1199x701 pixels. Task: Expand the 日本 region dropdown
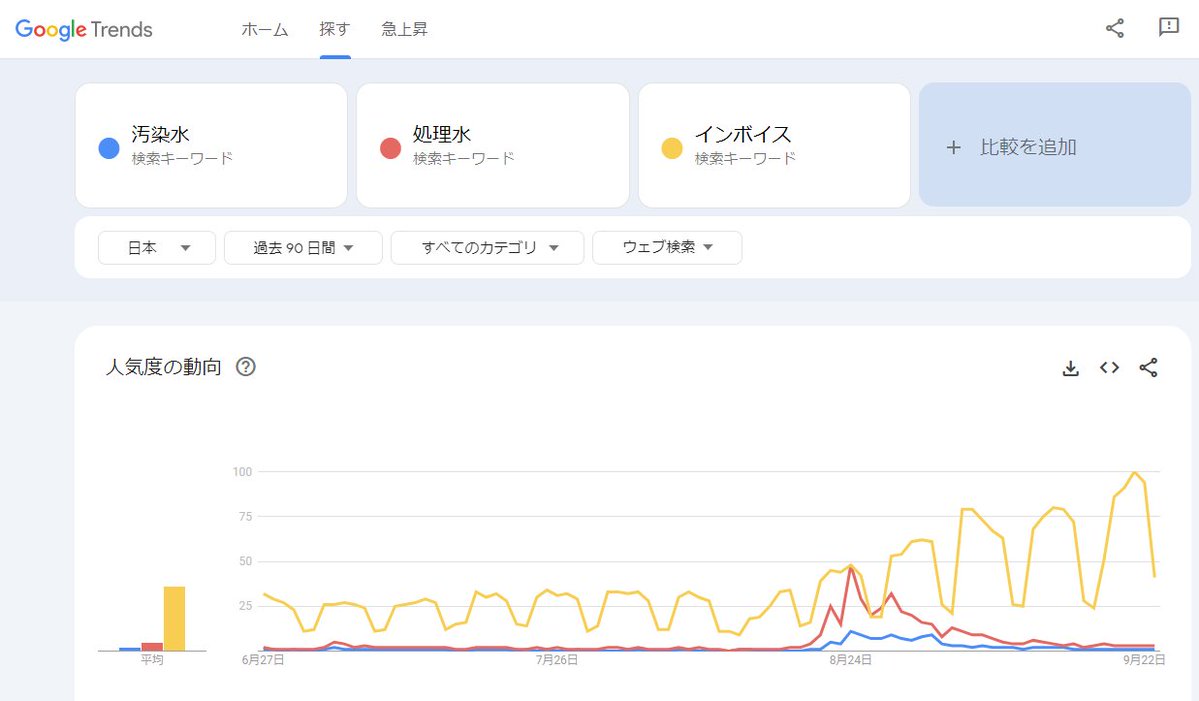(157, 248)
